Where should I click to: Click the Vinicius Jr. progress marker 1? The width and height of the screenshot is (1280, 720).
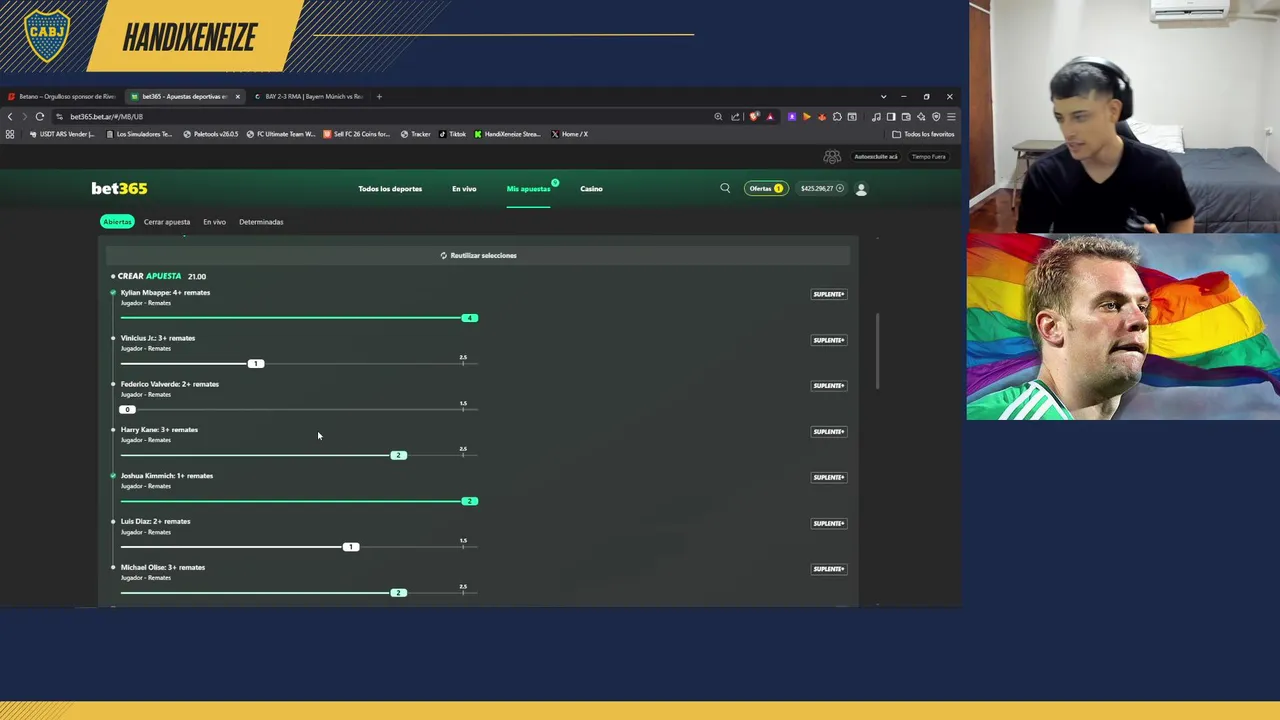click(x=256, y=364)
